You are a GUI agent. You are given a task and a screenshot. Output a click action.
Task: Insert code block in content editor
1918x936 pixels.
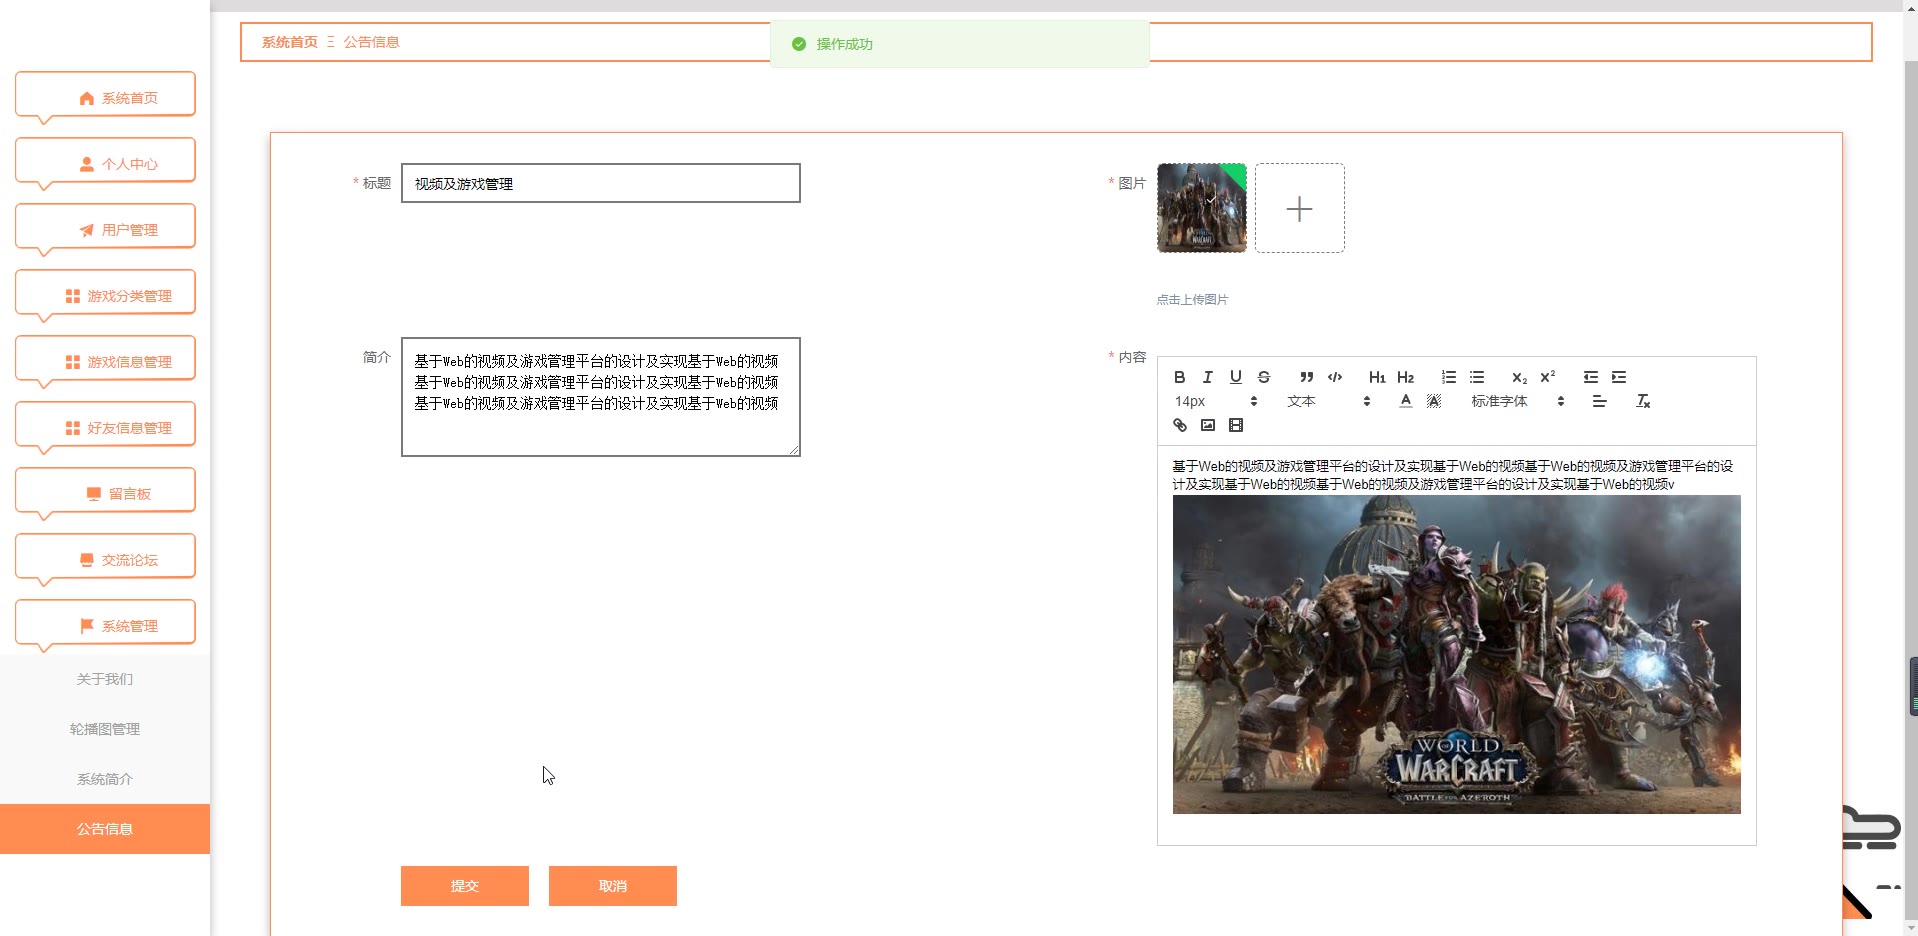pyautogui.click(x=1334, y=377)
